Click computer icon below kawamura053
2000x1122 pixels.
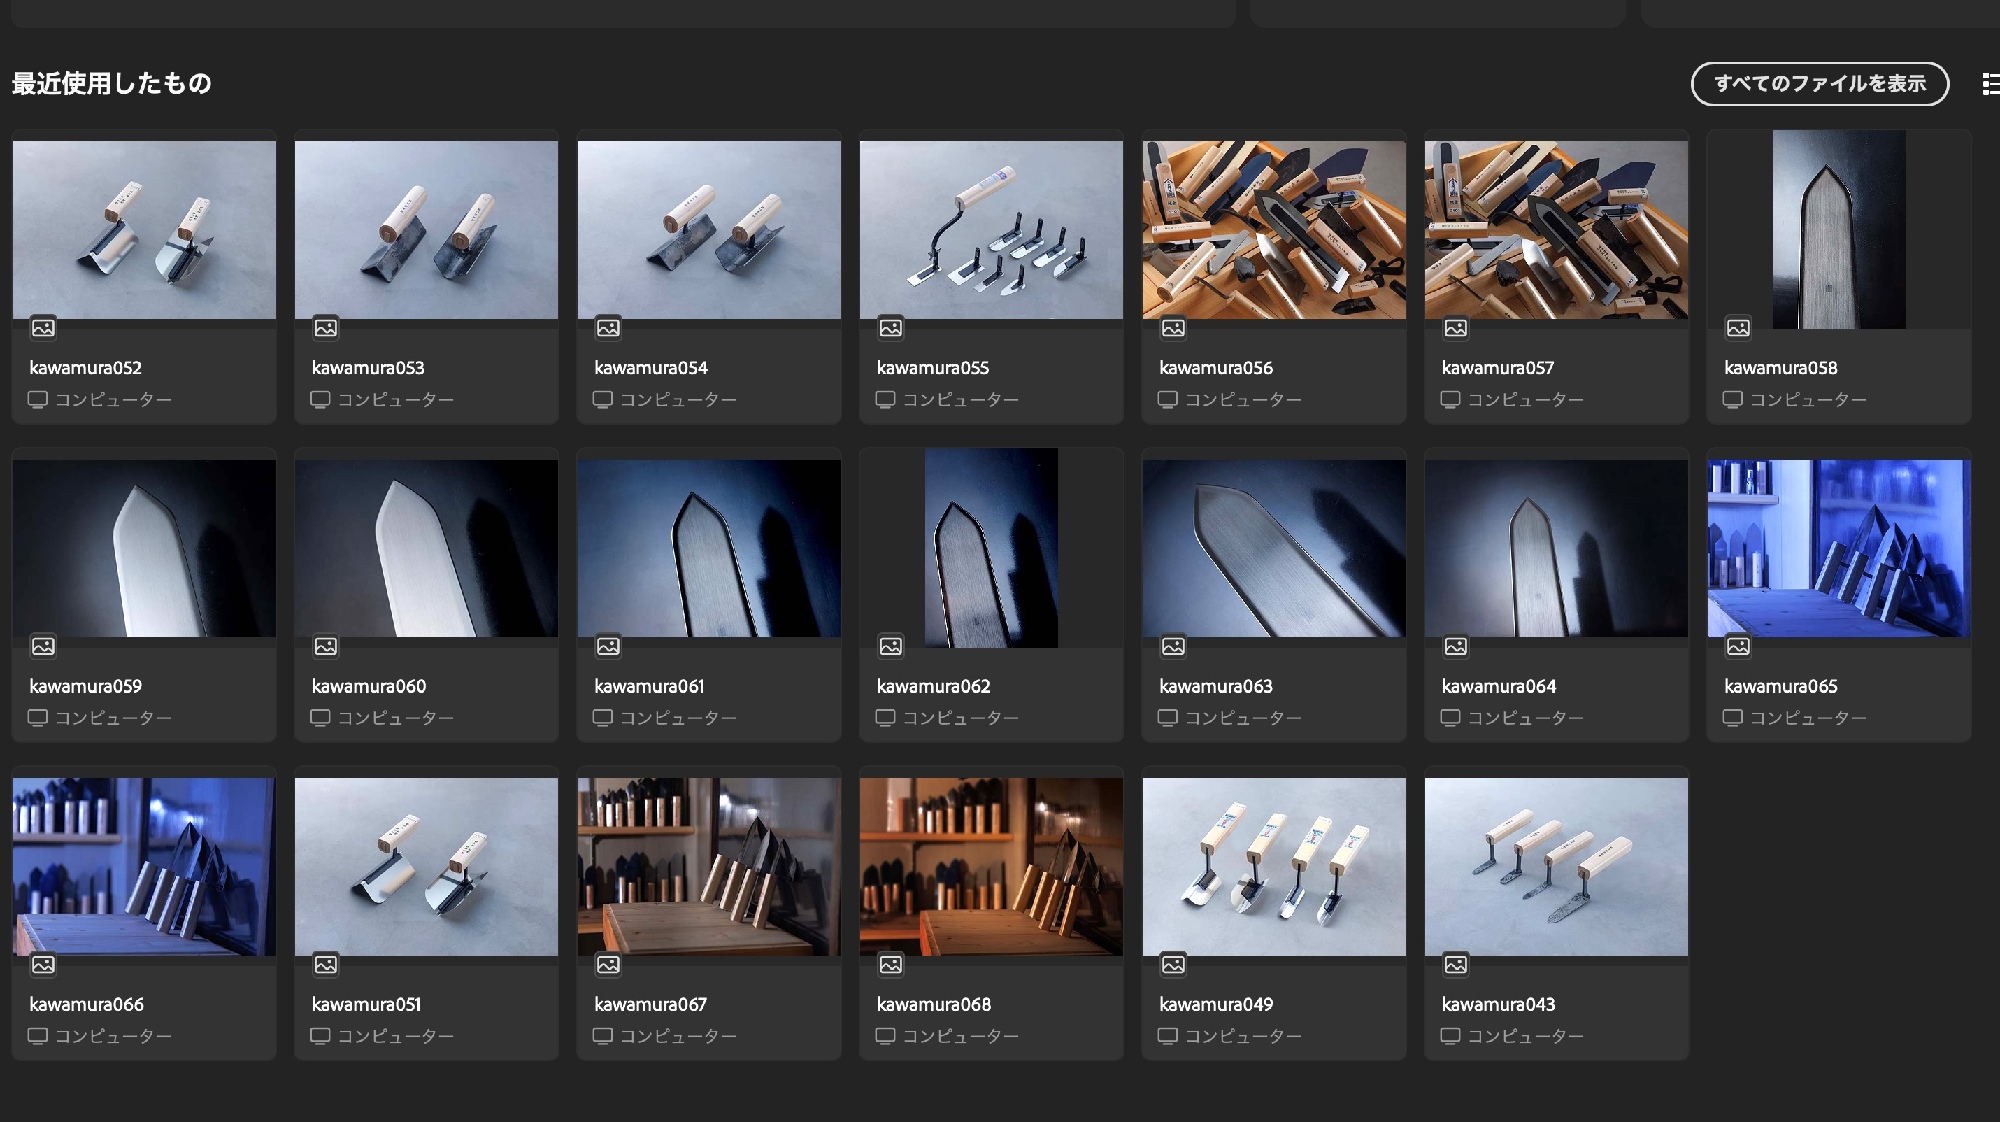[x=320, y=400]
